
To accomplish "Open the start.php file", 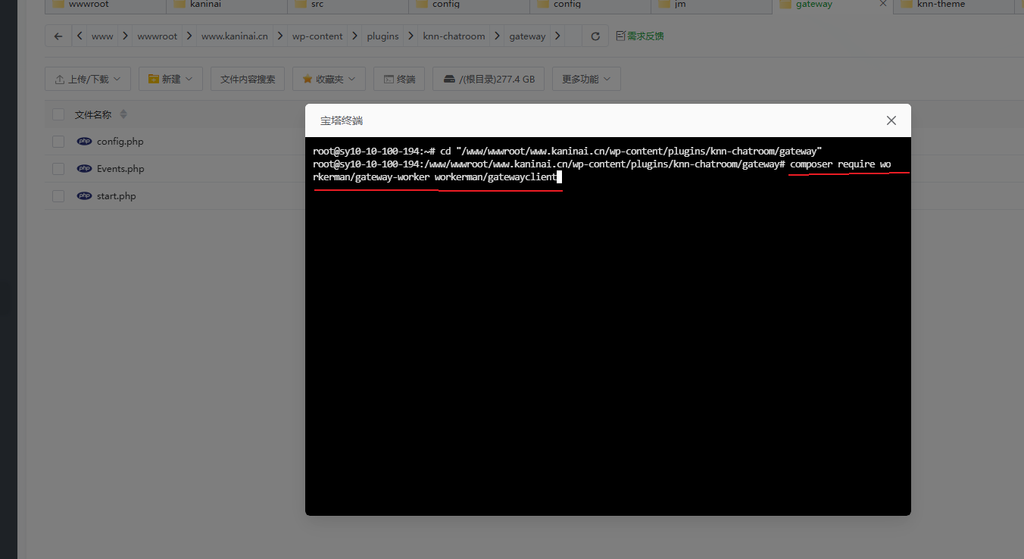I will pyautogui.click(x=116, y=196).
